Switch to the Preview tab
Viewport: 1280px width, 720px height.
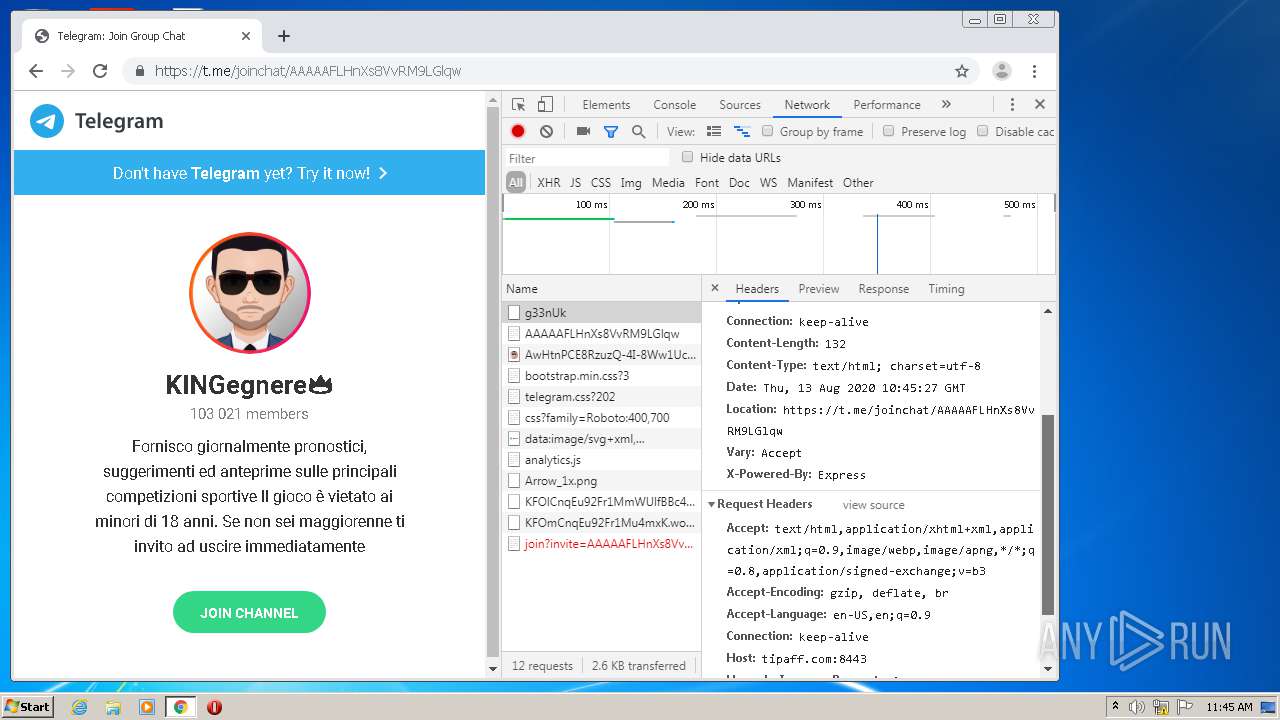point(819,288)
